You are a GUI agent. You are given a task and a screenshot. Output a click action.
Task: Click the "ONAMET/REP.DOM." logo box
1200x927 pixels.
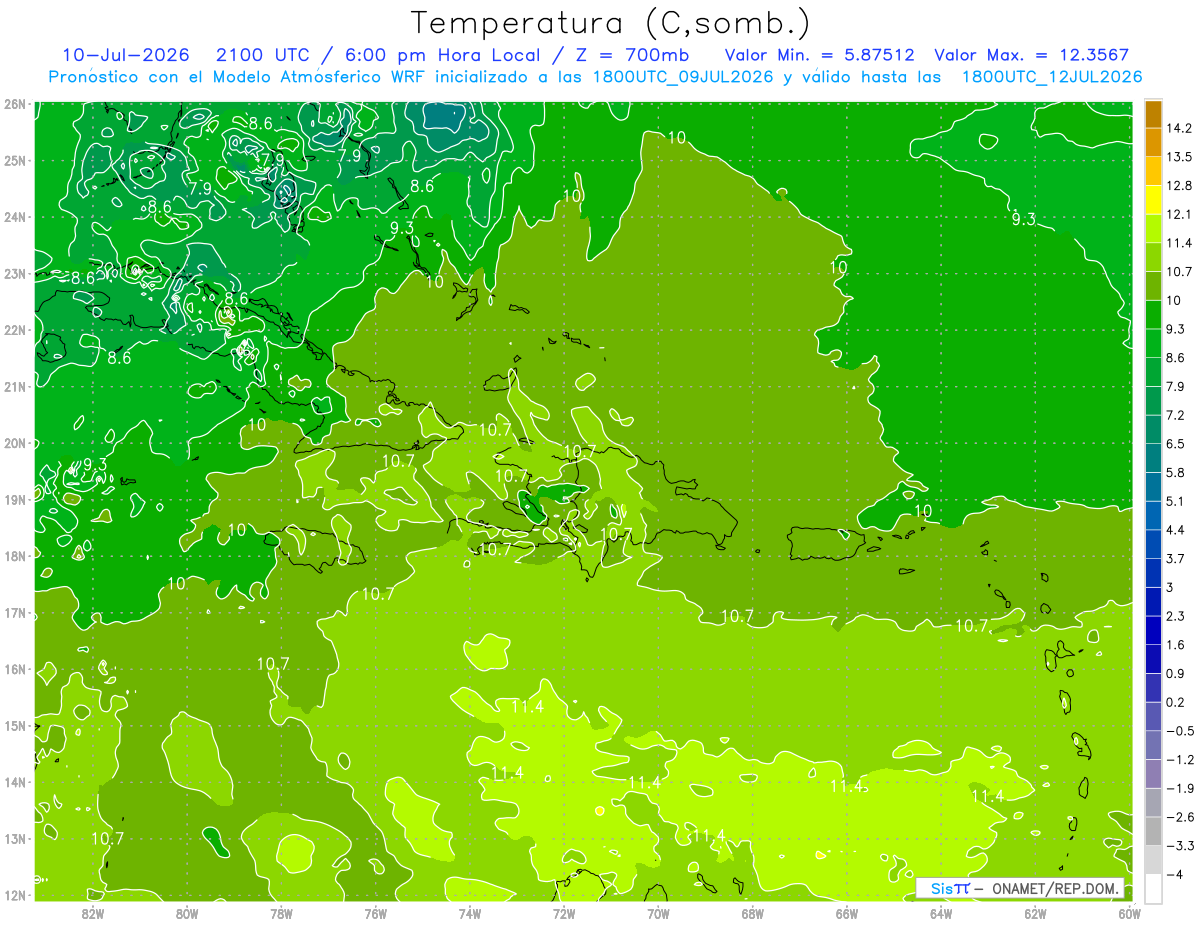click(x=1020, y=888)
